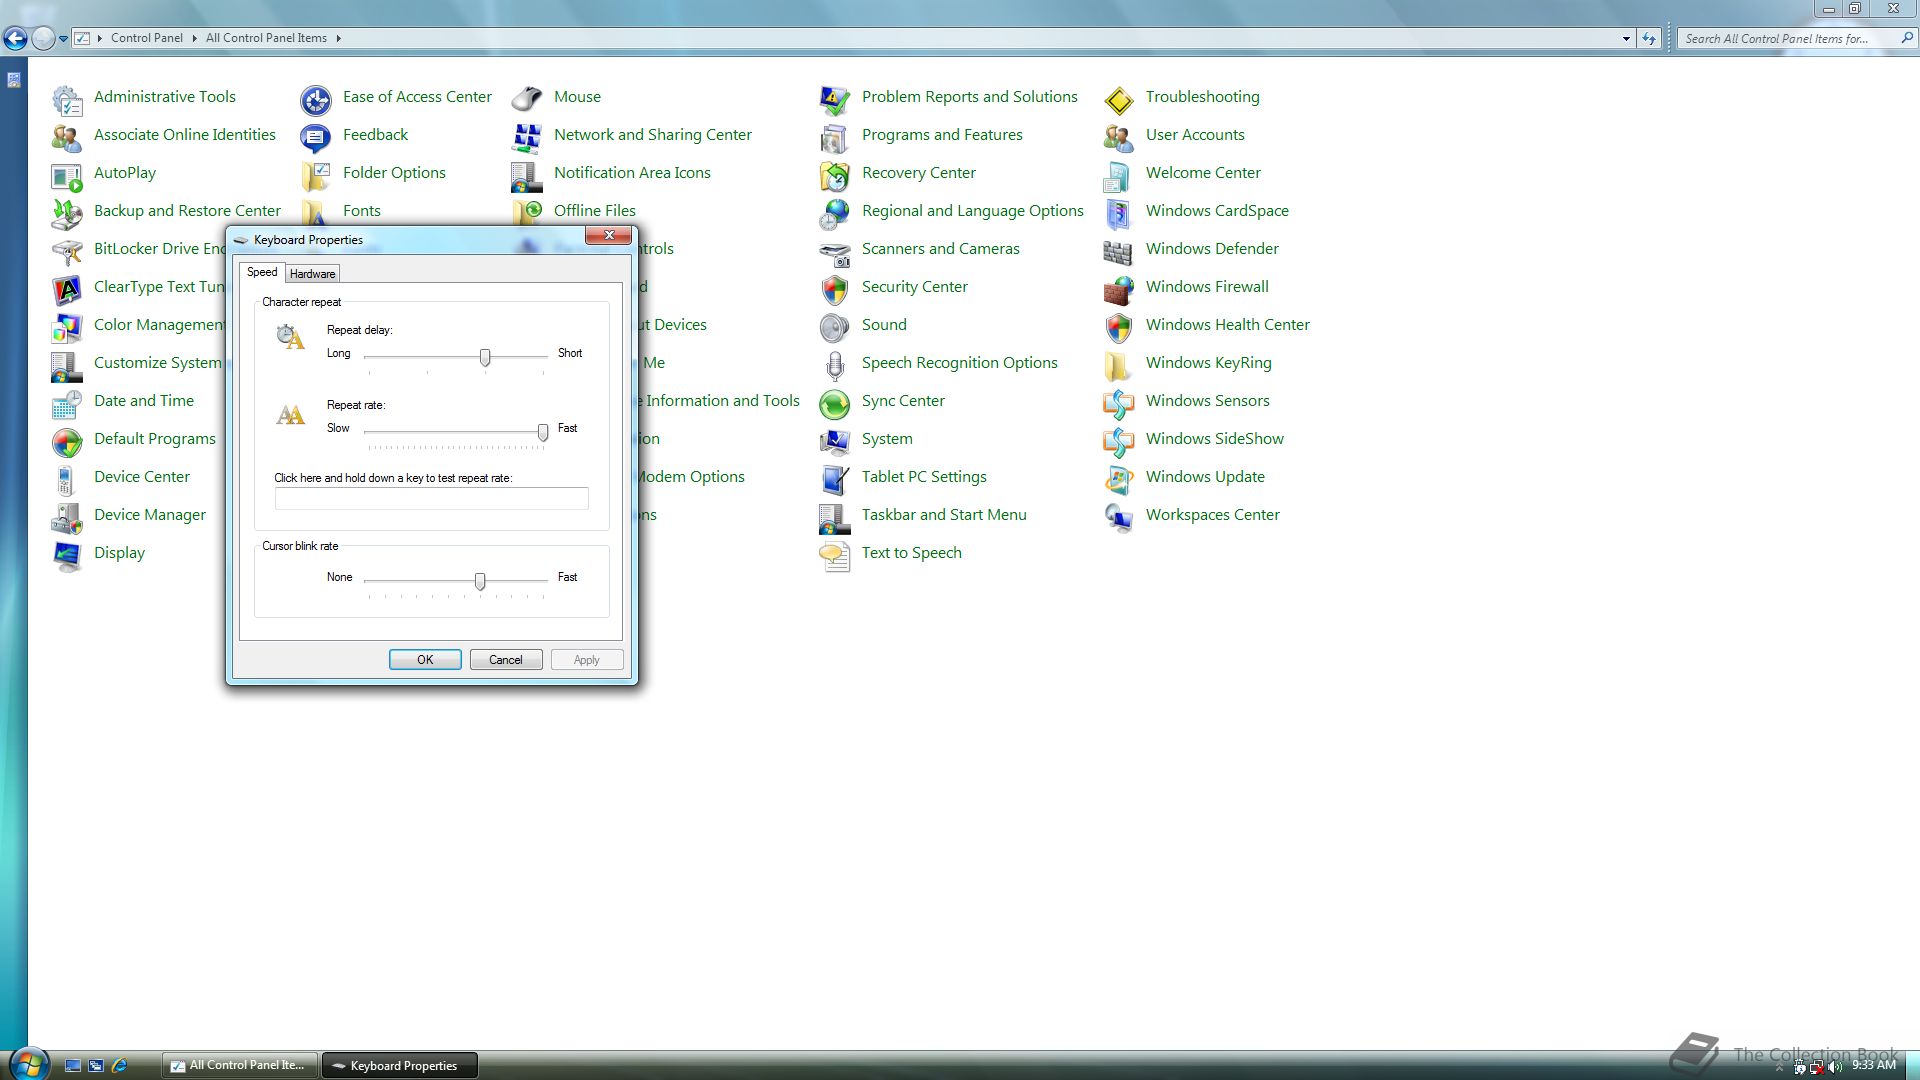Click the Windows Update icon

click(x=1119, y=479)
